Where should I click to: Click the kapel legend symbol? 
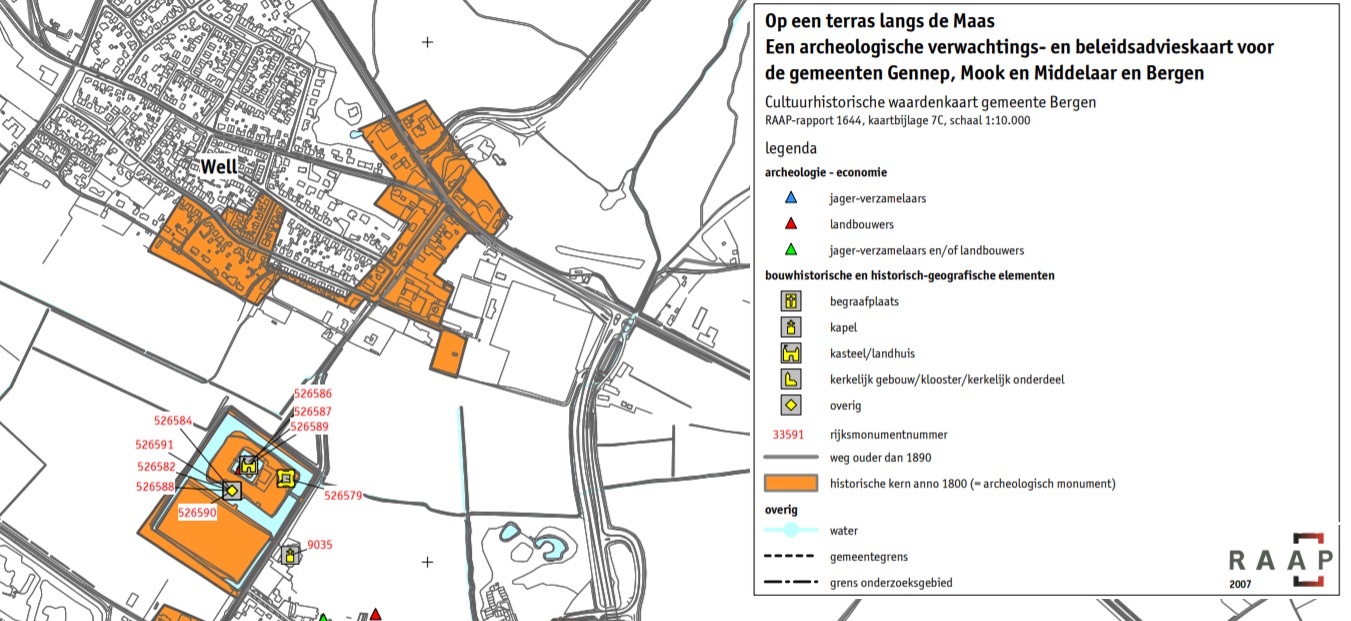point(790,327)
